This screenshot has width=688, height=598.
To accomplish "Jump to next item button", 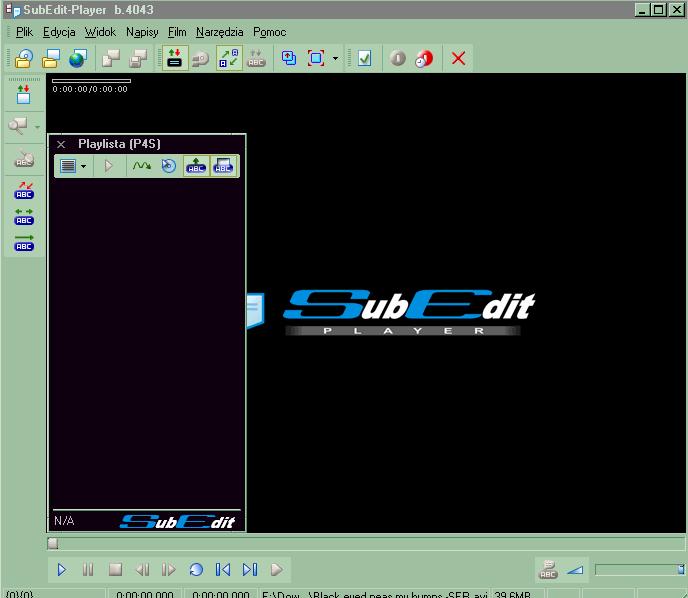I will (250, 570).
